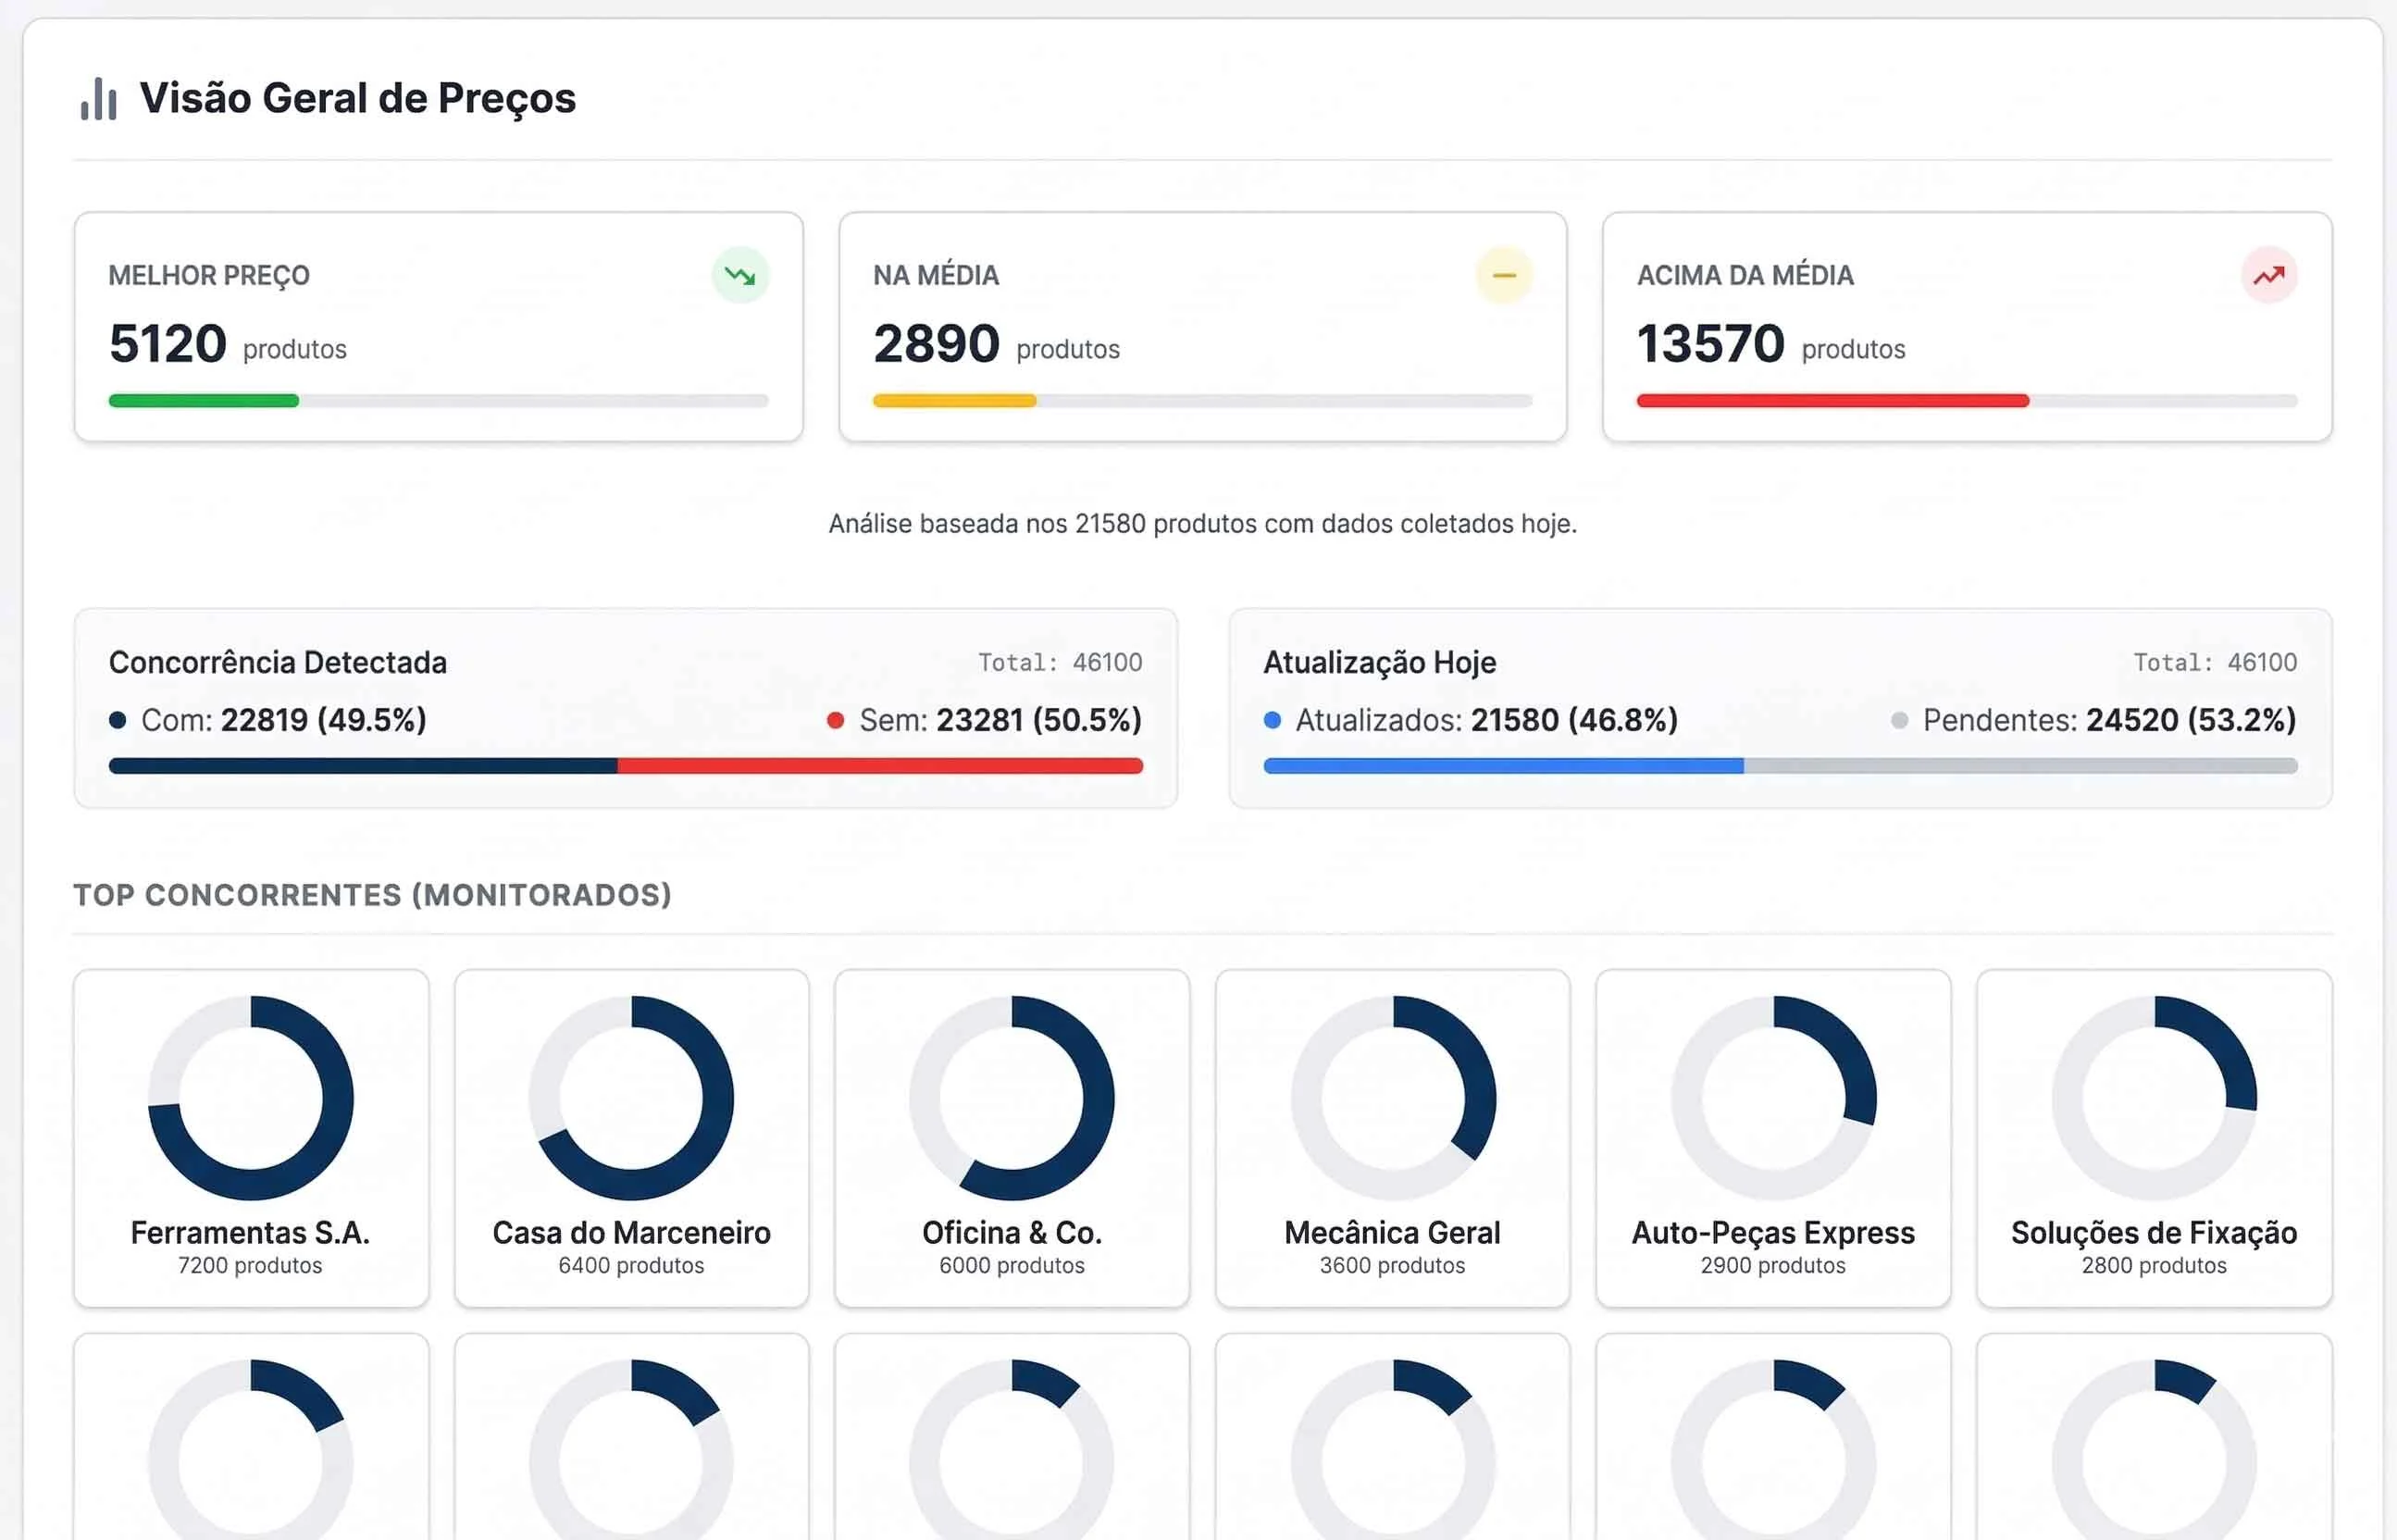
Task: Click the Ferramentas S.A. donut chart
Action: pos(250,1097)
